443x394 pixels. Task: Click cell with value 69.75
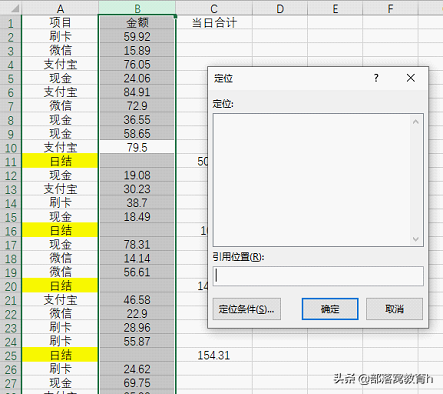click(x=137, y=383)
